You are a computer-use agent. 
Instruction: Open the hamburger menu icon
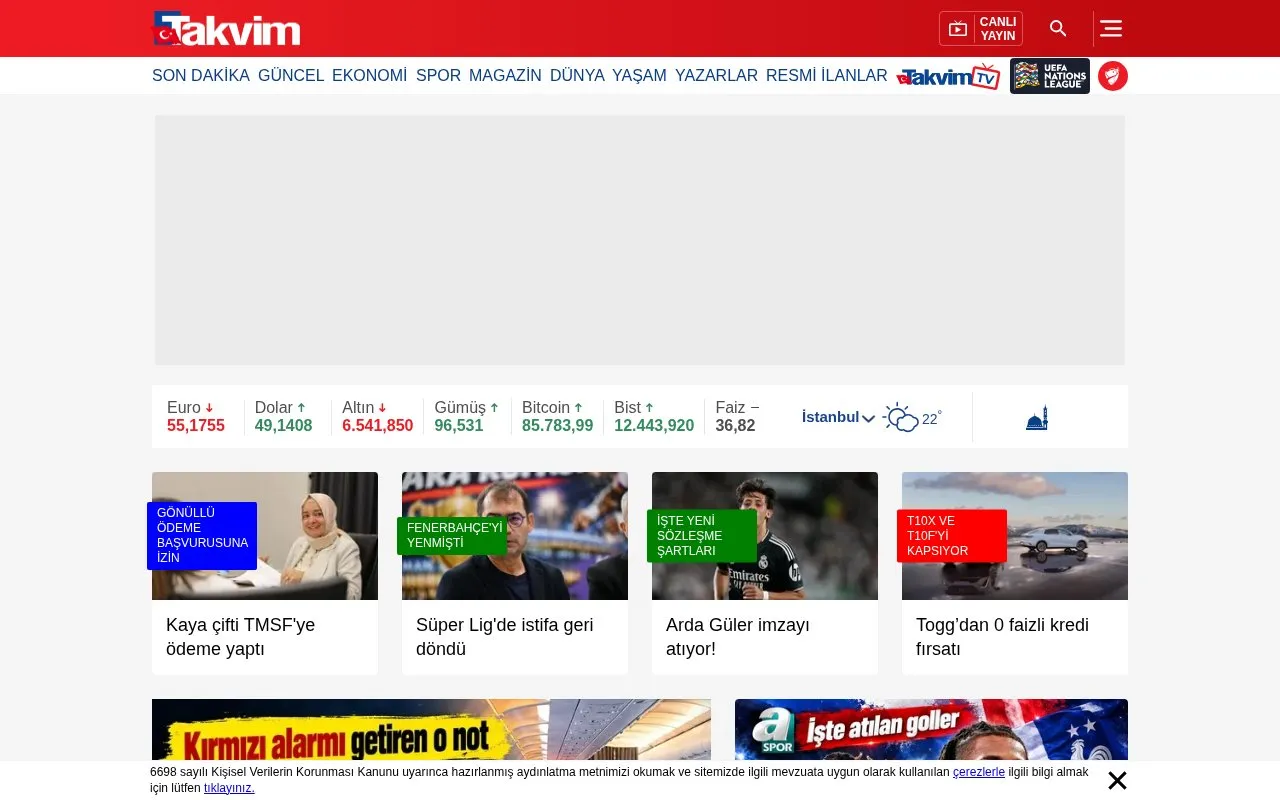1111,29
